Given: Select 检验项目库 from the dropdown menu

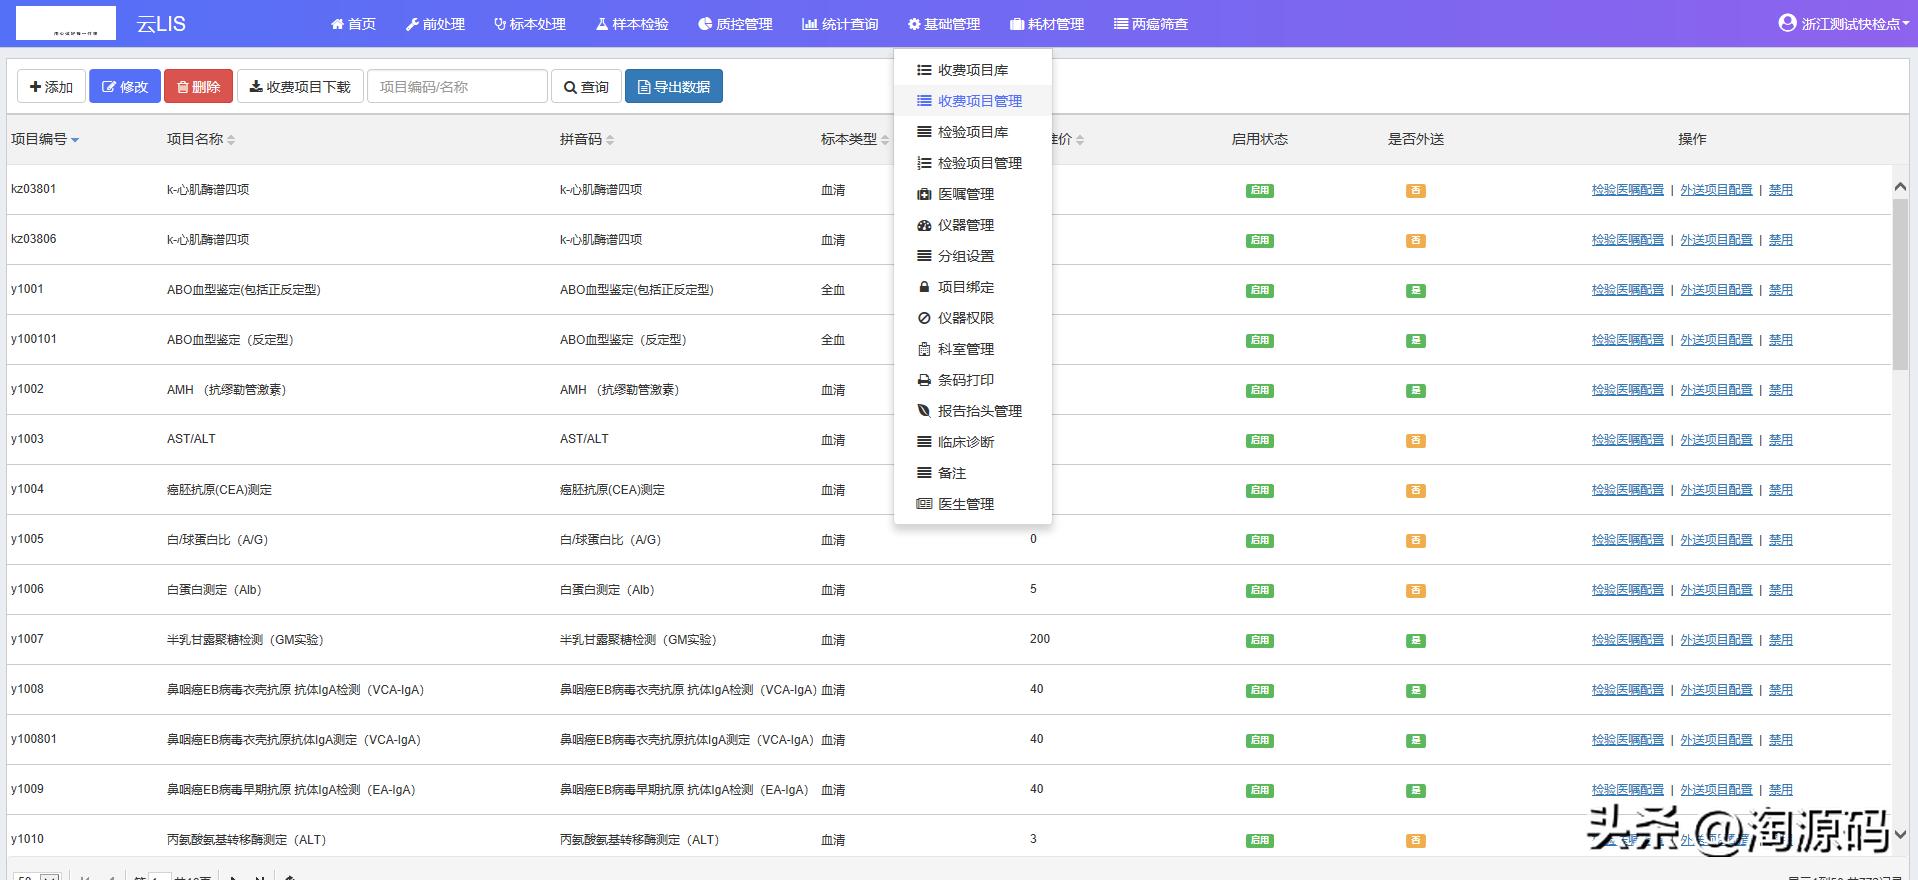Looking at the screenshot, I should 972,132.
